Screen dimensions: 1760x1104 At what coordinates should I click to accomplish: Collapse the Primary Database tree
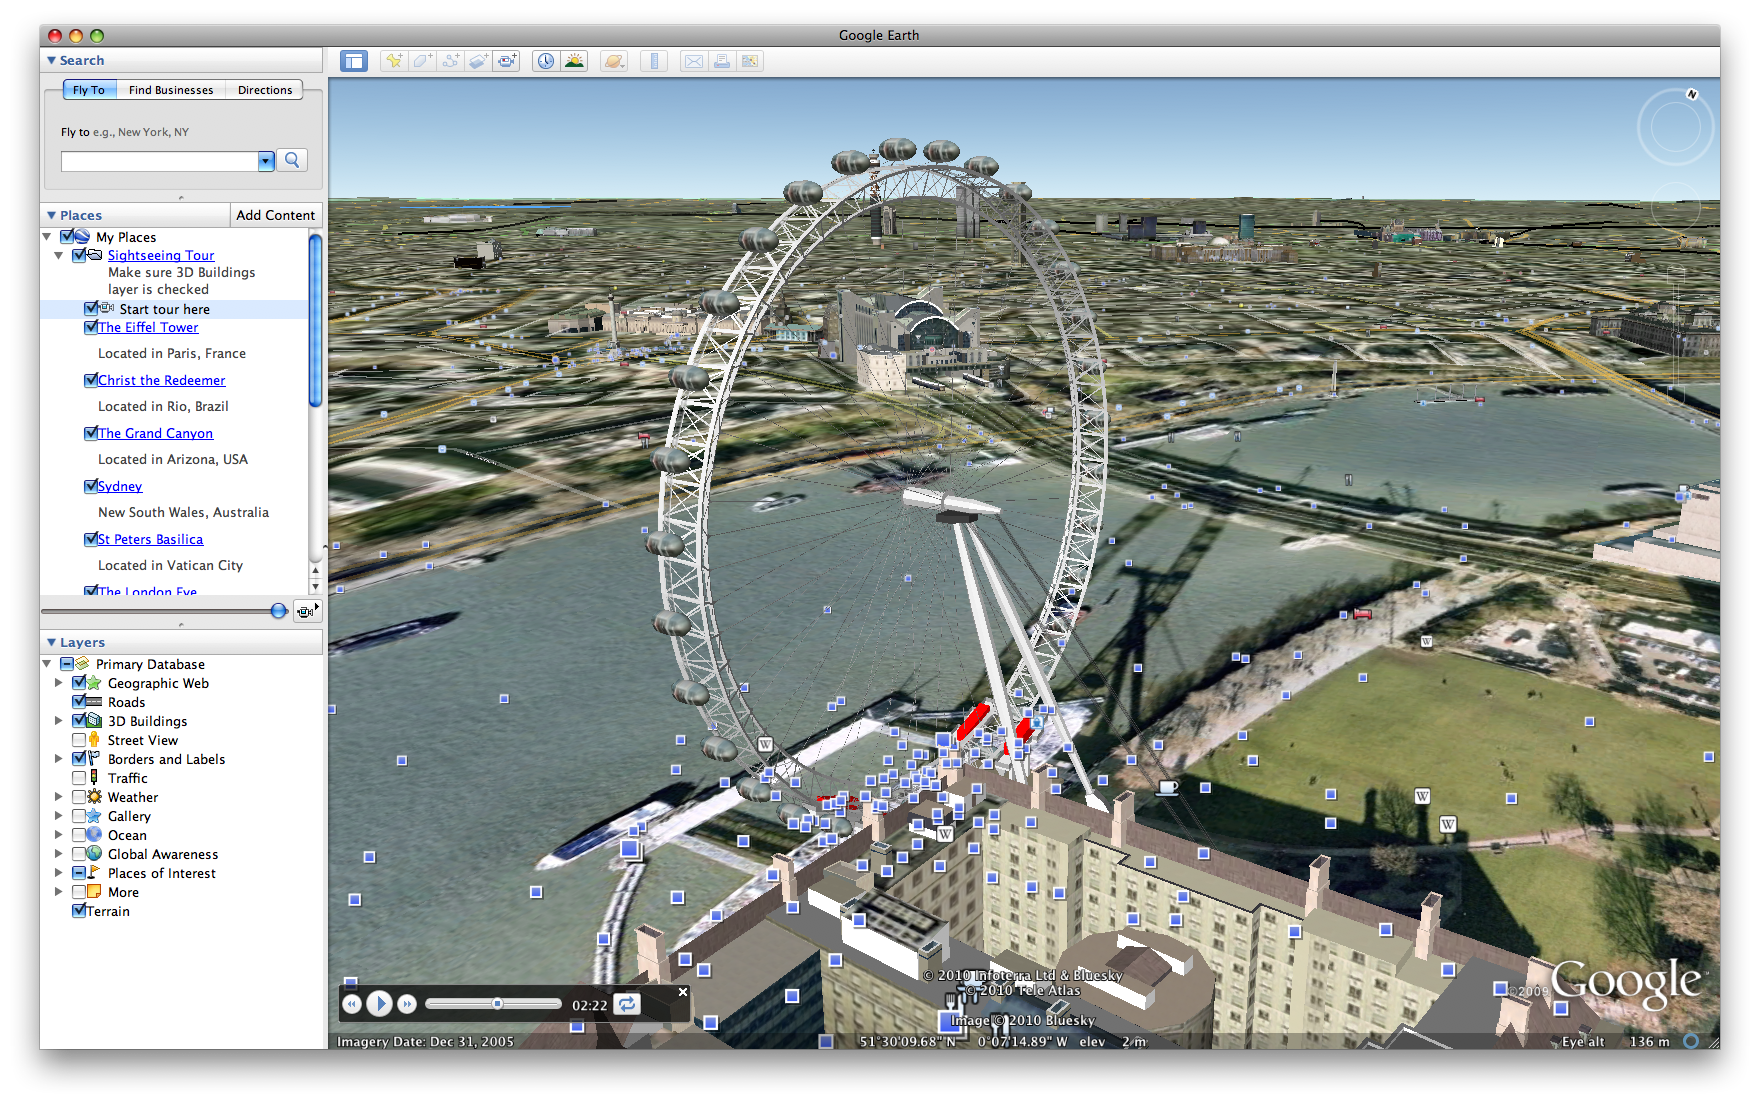pos(47,664)
